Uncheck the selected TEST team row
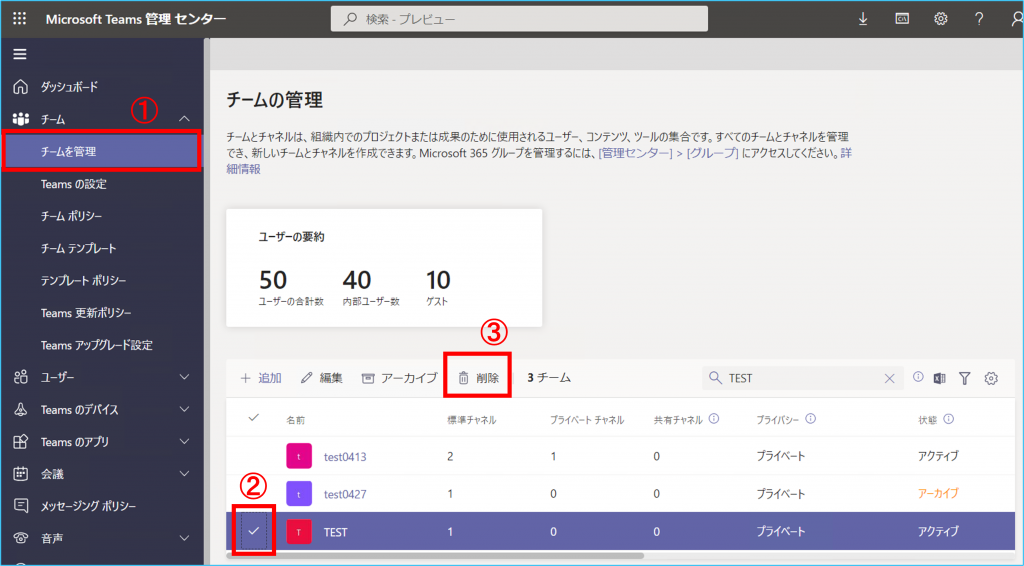This screenshot has width=1024, height=566. click(x=254, y=531)
